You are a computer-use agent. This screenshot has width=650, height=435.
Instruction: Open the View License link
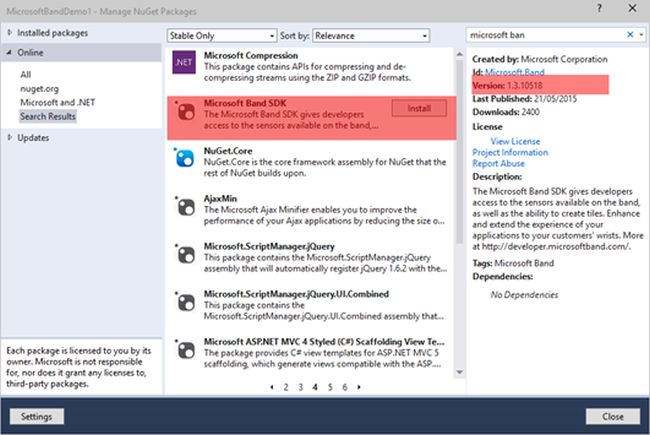[515, 141]
